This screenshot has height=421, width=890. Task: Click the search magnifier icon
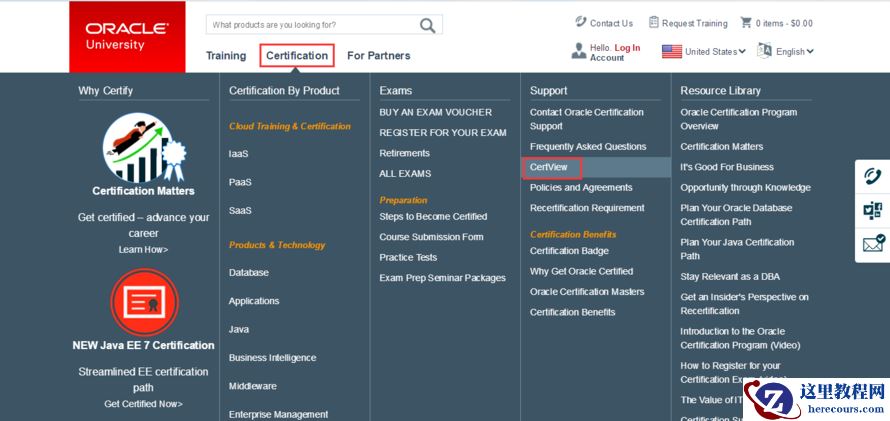(x=428, y=25)
